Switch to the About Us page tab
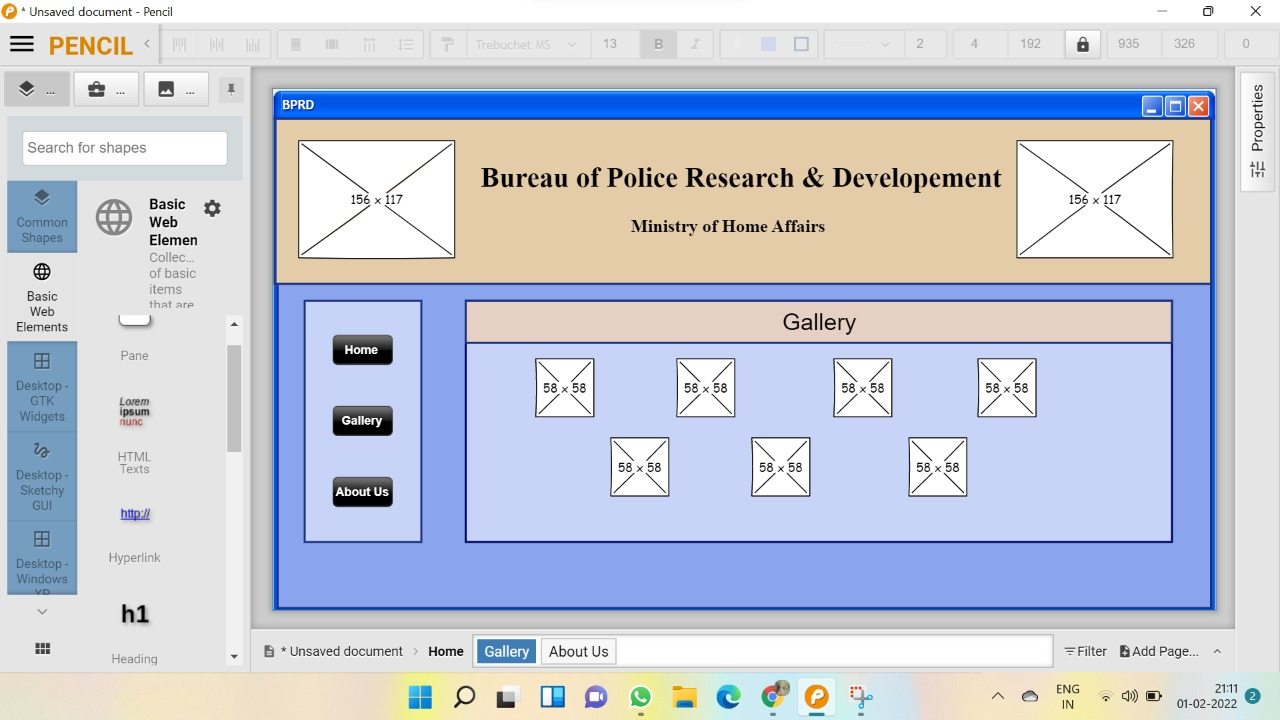 click(578, 651)
